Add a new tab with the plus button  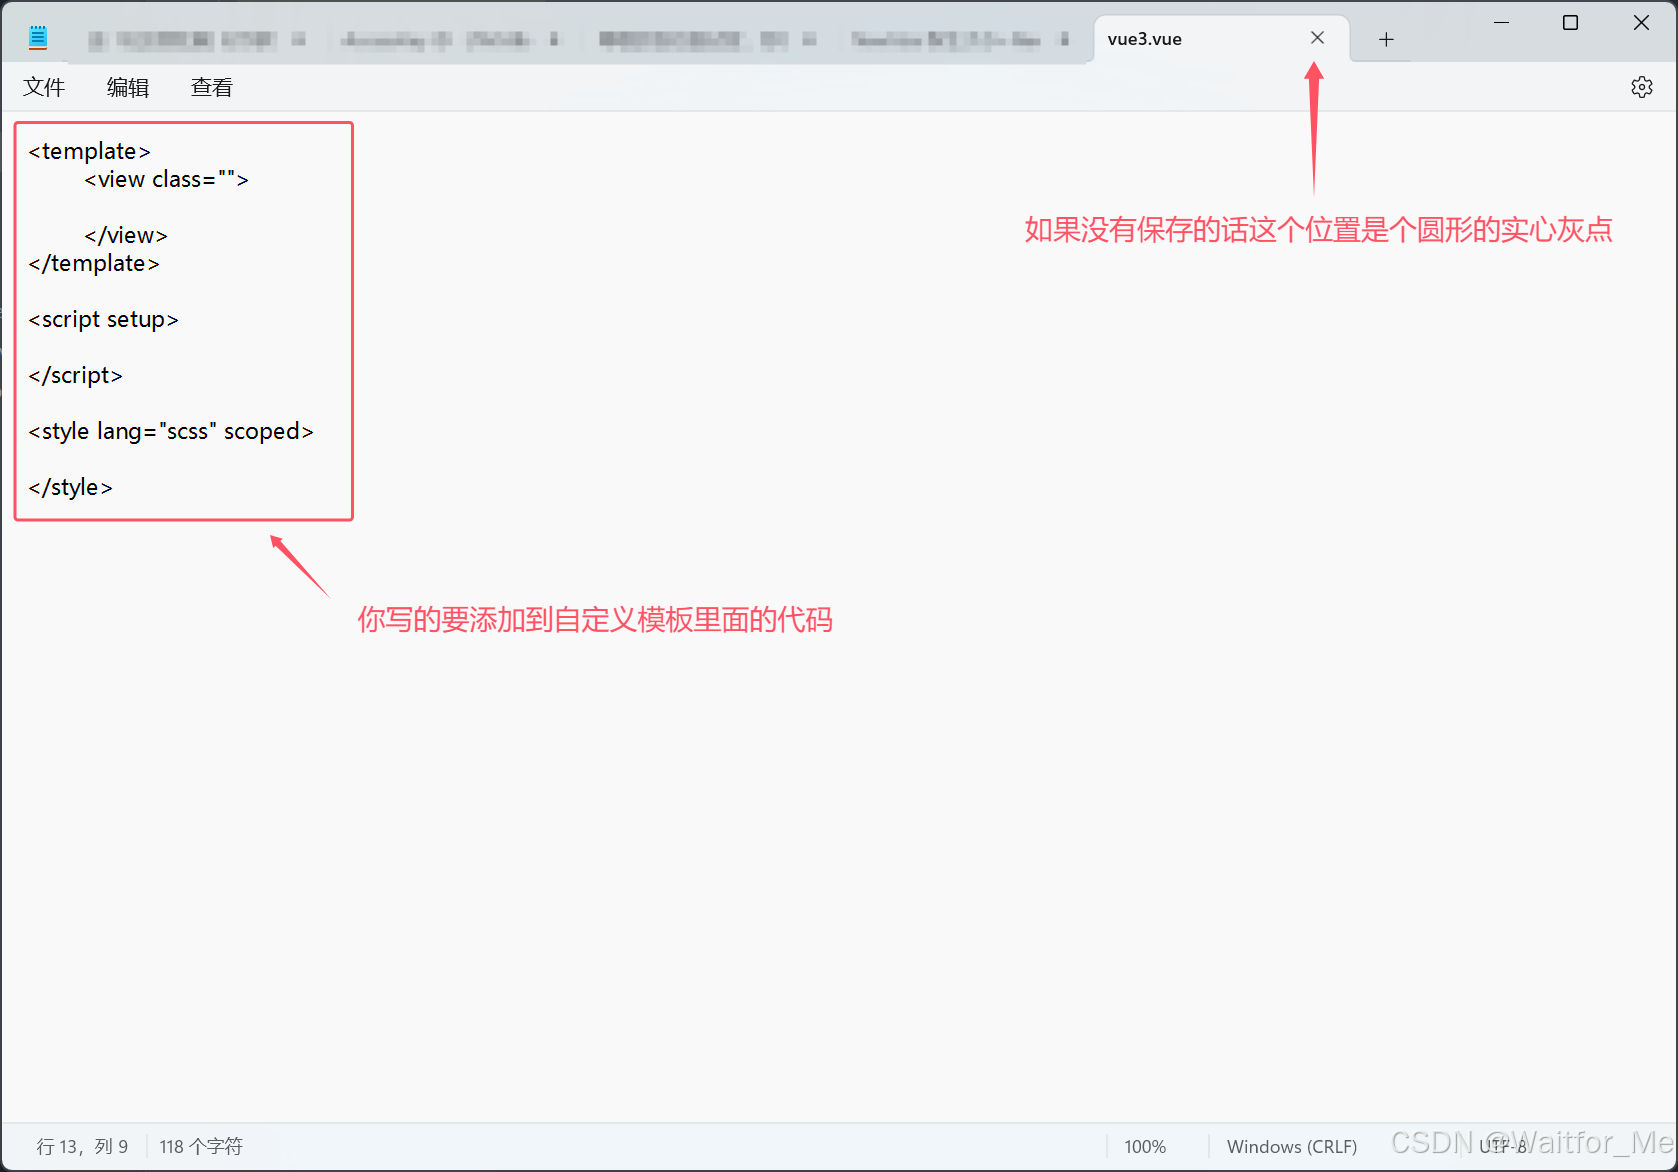(x=1386, y=39)
